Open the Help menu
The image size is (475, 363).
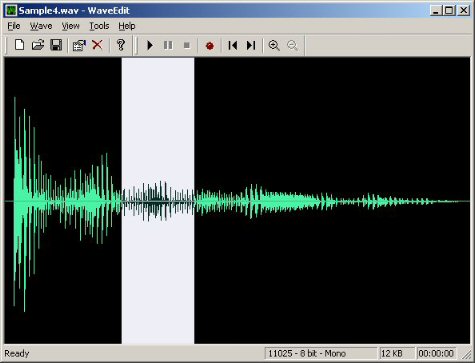pyautogui.click(x=127, y=26)
